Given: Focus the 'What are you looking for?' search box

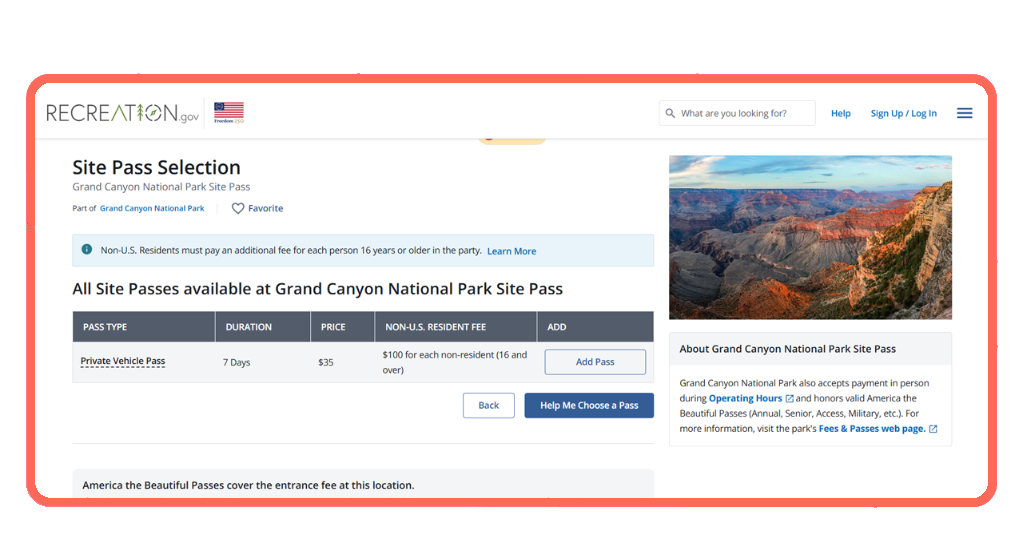Looking at the screenshot, I should point(737,113).
